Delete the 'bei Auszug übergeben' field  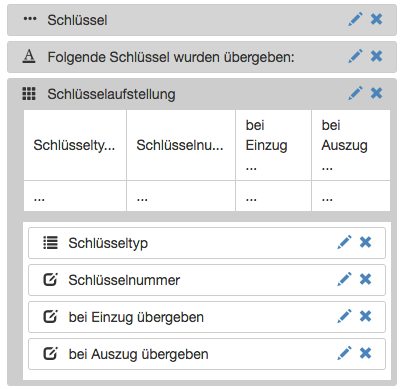(366, 353)
